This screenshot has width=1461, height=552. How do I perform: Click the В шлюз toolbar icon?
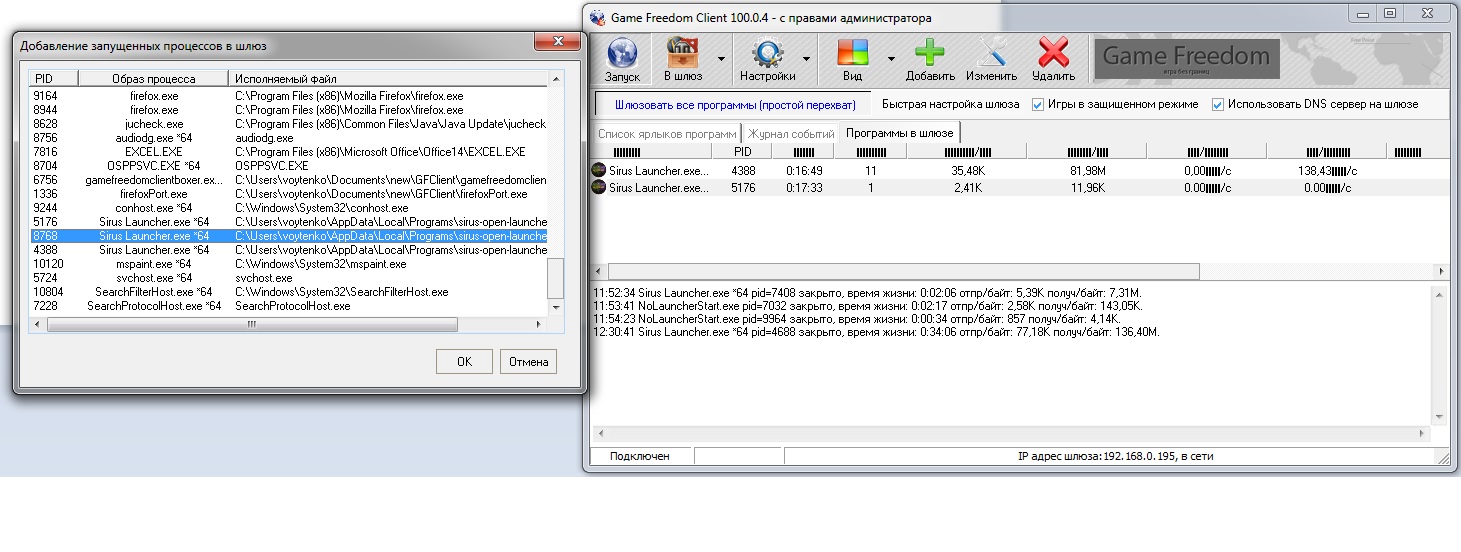(683, 53)
